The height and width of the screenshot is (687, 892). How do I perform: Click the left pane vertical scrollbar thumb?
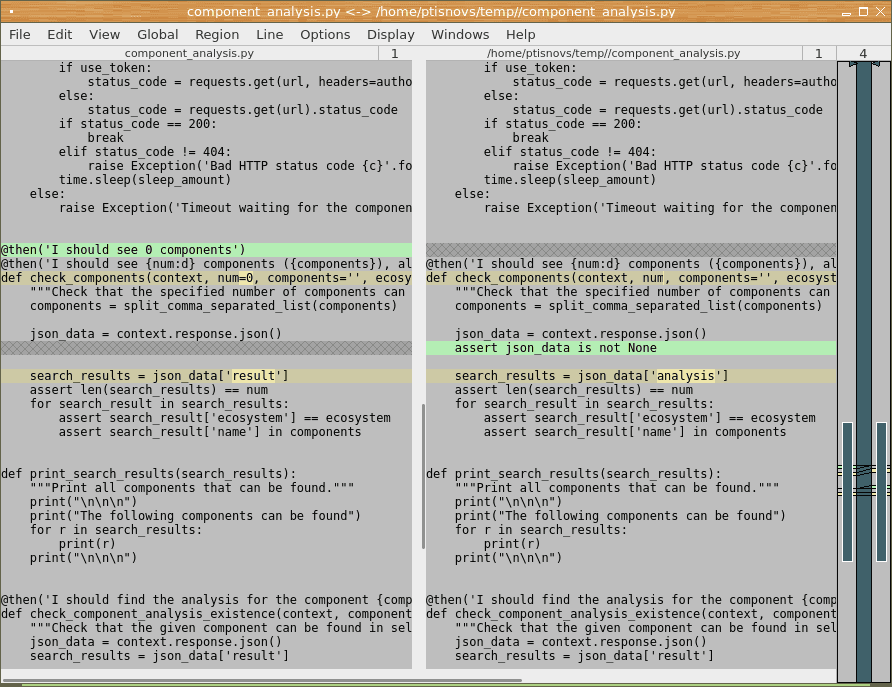click(423, 476)
